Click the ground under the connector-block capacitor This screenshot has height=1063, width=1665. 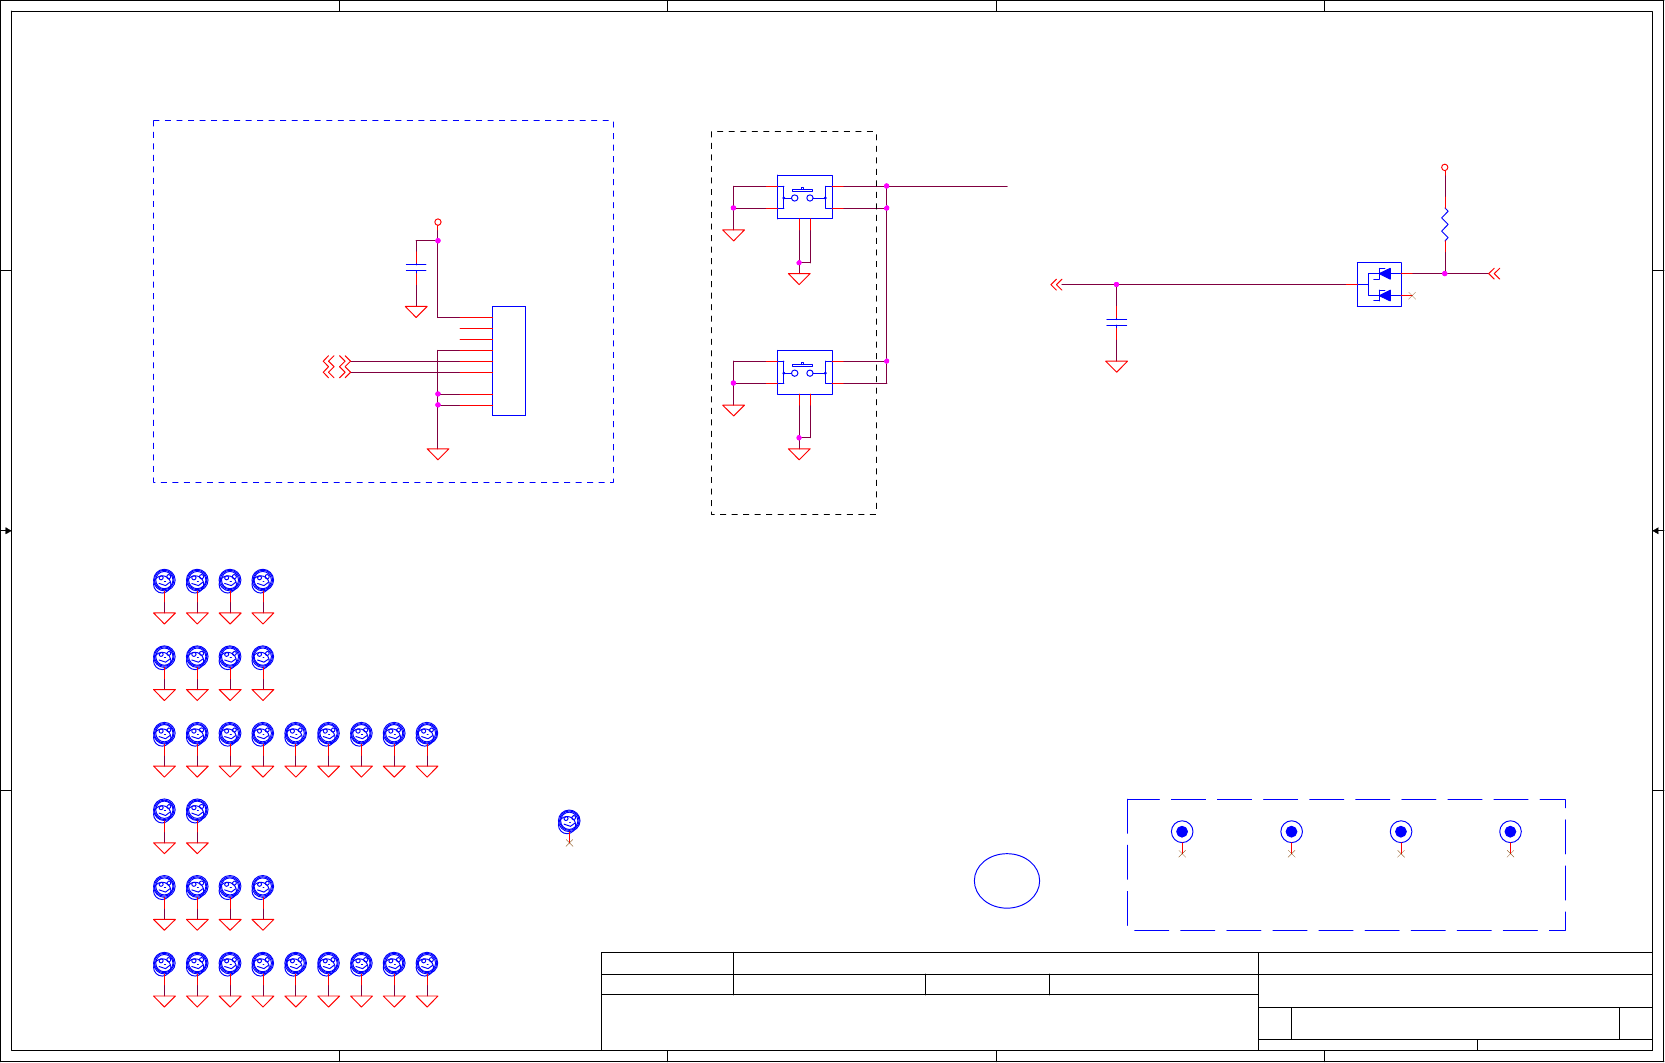point(416,311)
